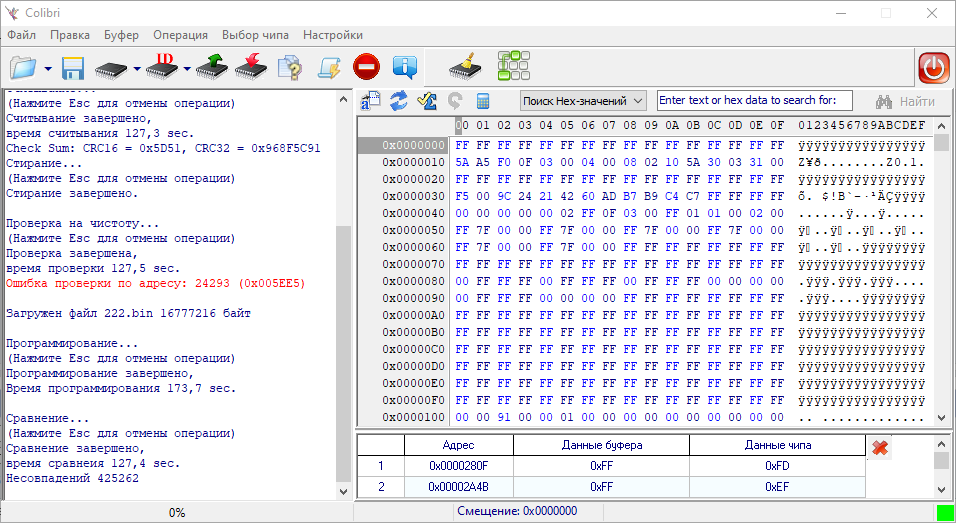Select mismatch row with address 0x0000280F

coord(458,466)
